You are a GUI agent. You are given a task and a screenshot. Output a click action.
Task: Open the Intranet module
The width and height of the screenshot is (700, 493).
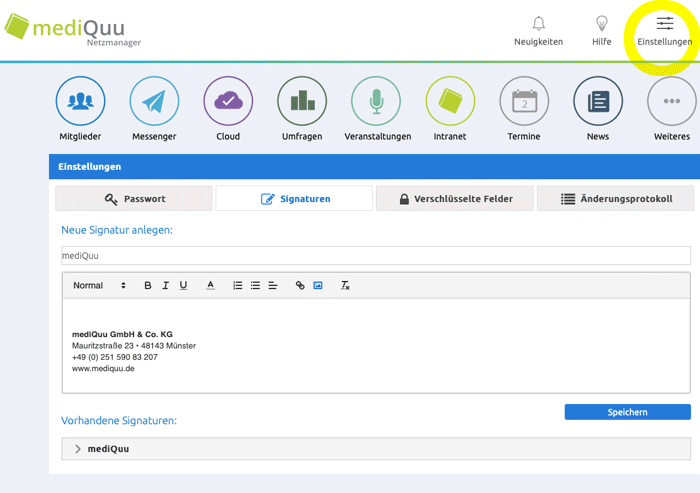tap(450, 101)
